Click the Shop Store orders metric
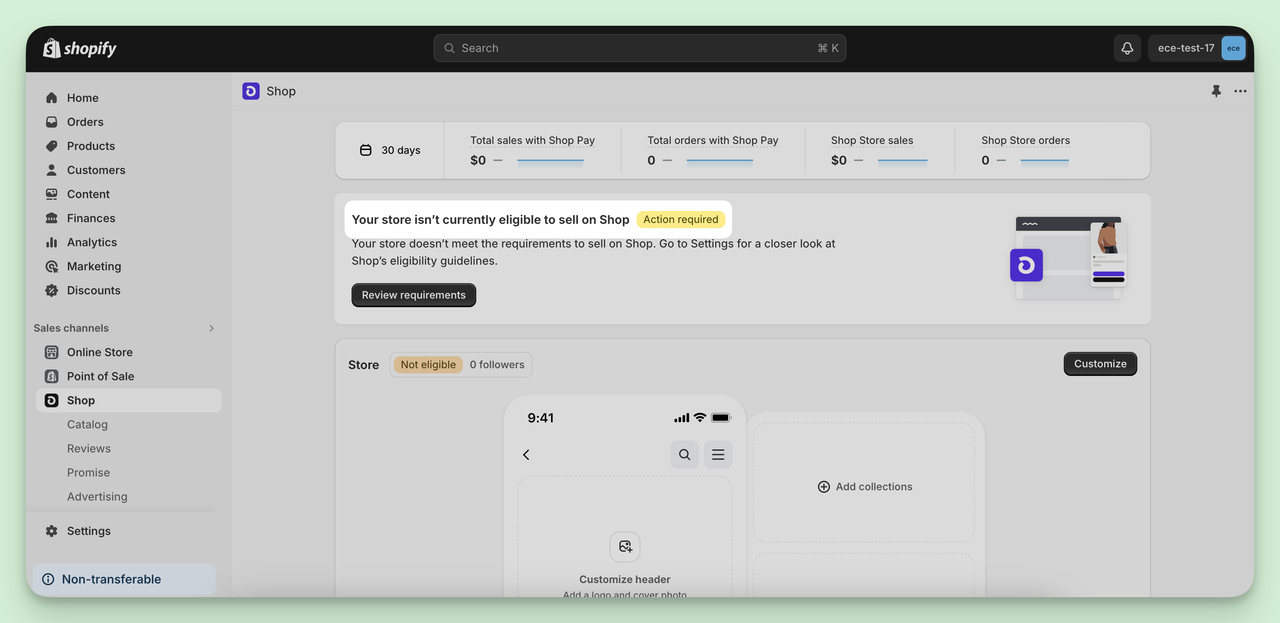Viewport: 1280px width, 623px height. [x=1025, y=151]
